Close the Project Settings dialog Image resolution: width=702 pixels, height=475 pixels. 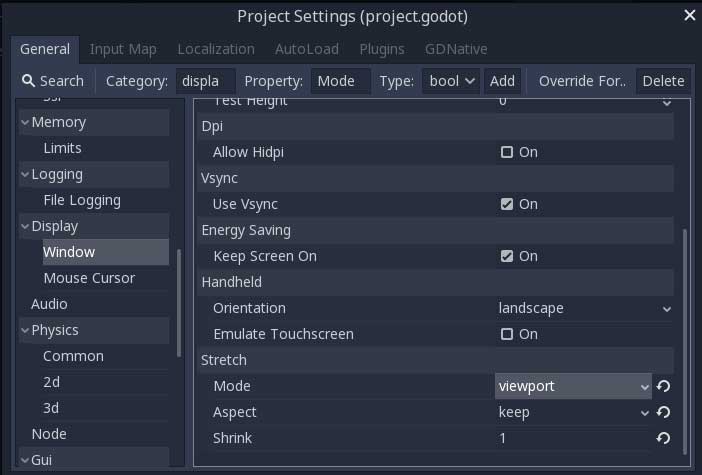689,15
